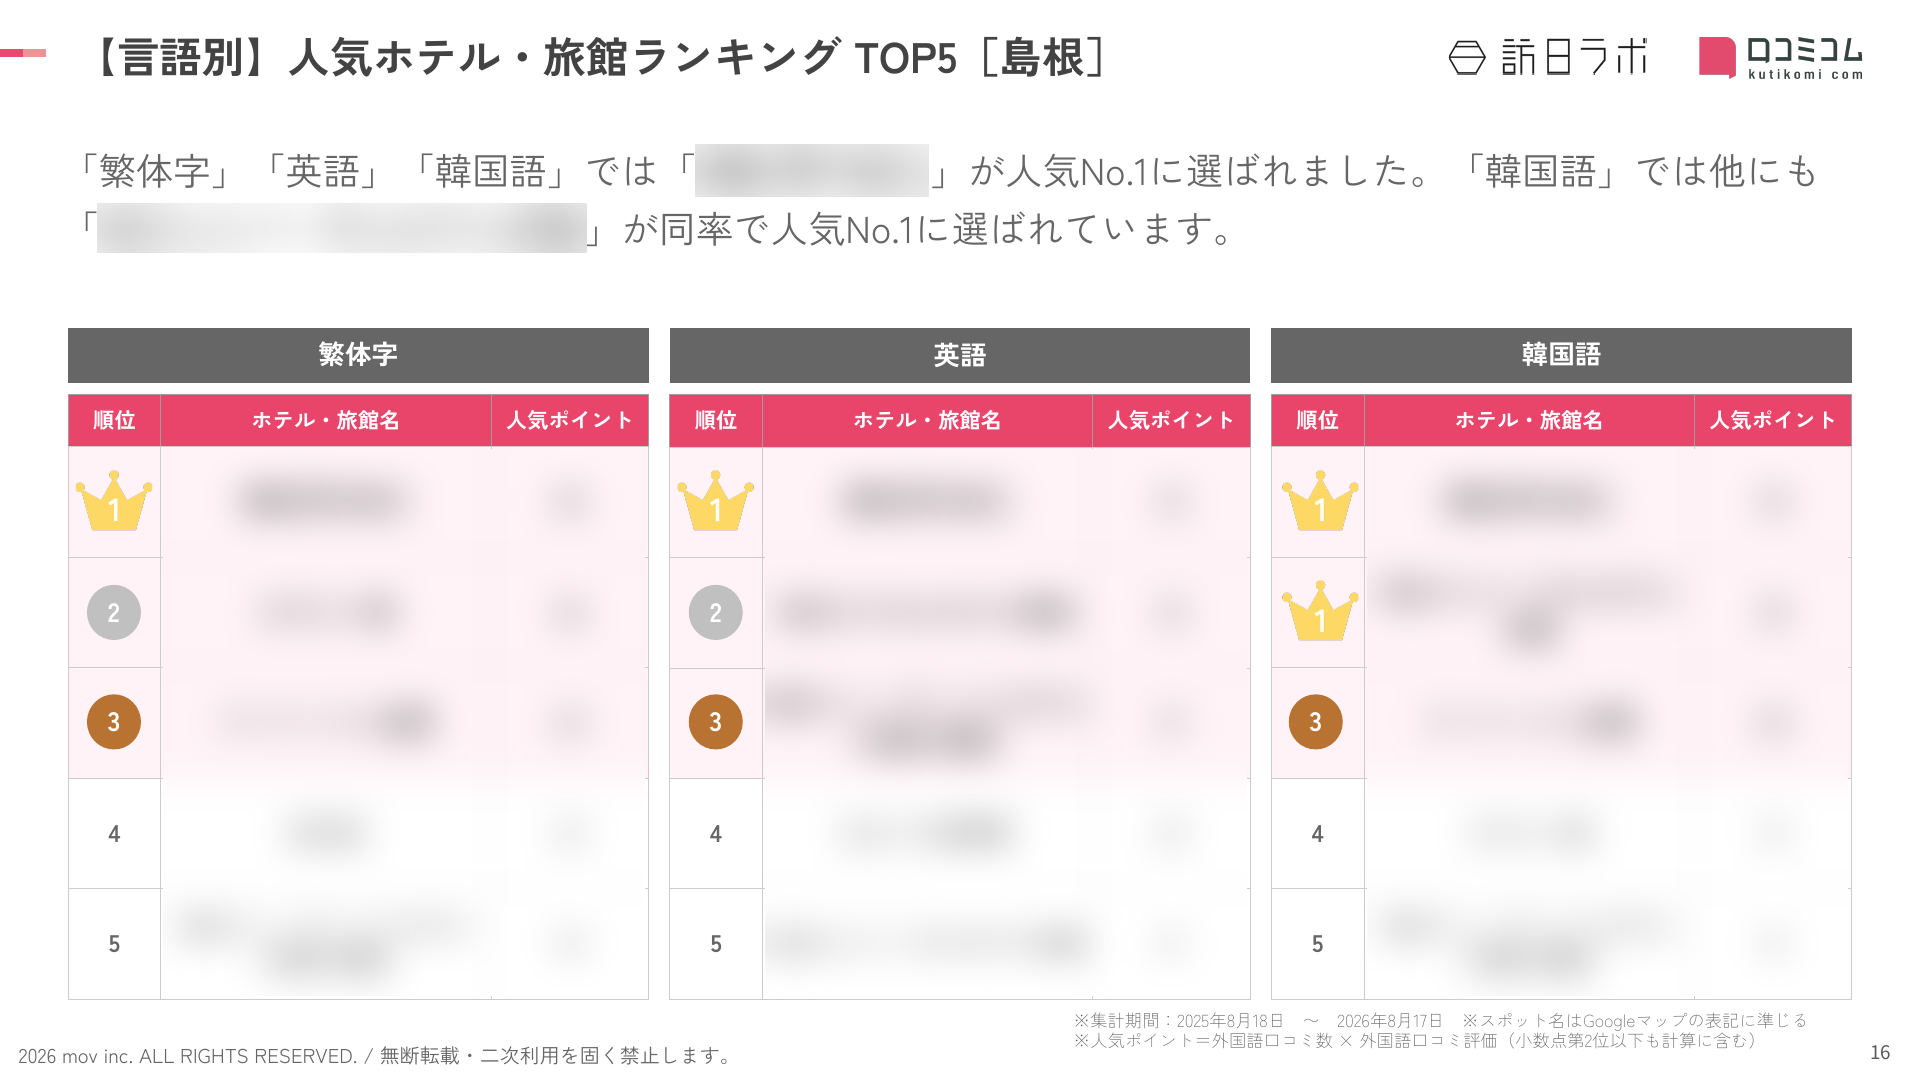
Task: Click the bronze rank 3 badge in 英語 table
Action: pyautogui.click(x=716, y=722)
